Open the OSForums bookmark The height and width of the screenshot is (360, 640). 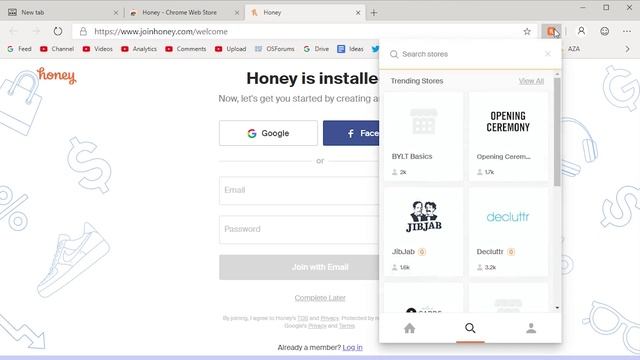[x=274, y=49]
